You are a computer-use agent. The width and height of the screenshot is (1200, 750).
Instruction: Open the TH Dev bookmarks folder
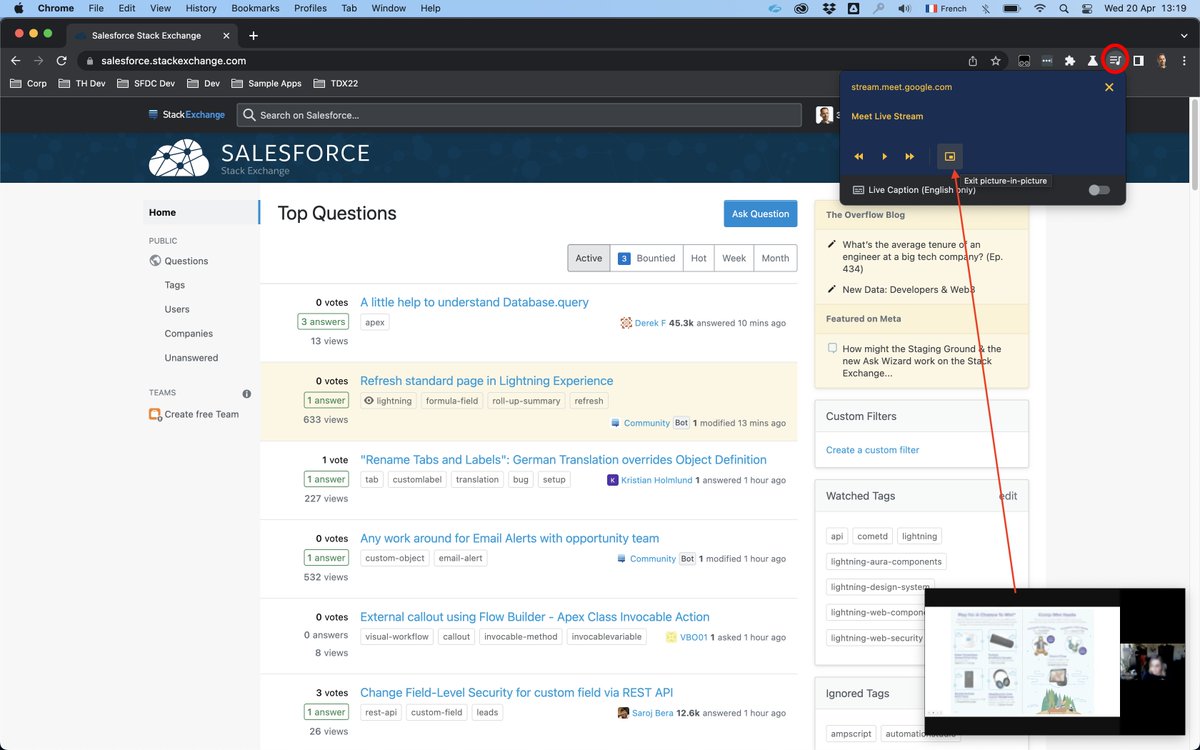(x=81, y=83)
